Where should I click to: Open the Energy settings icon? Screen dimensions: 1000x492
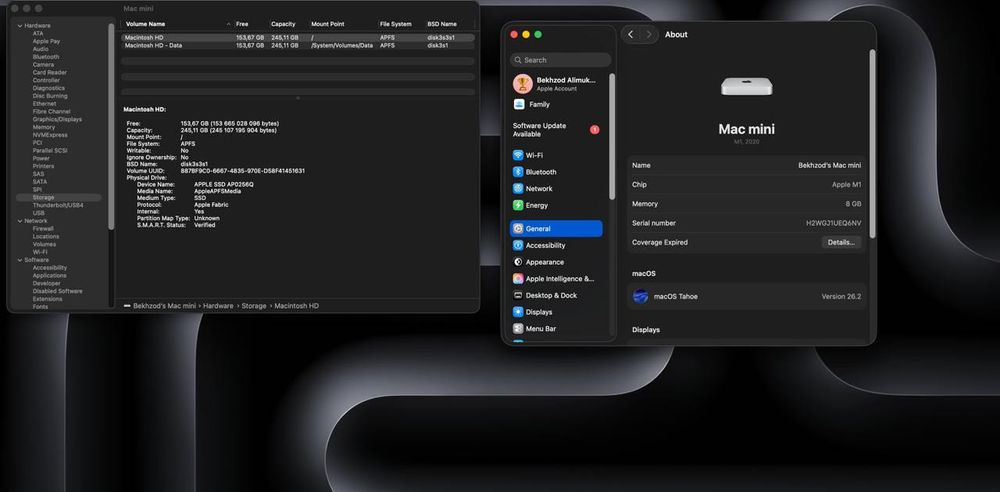coord(518,205)
